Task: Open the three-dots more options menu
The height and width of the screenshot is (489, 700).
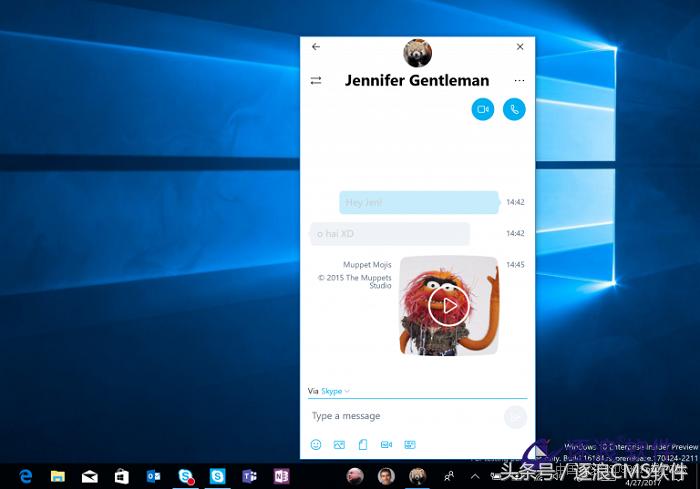Action: (519, 81)
